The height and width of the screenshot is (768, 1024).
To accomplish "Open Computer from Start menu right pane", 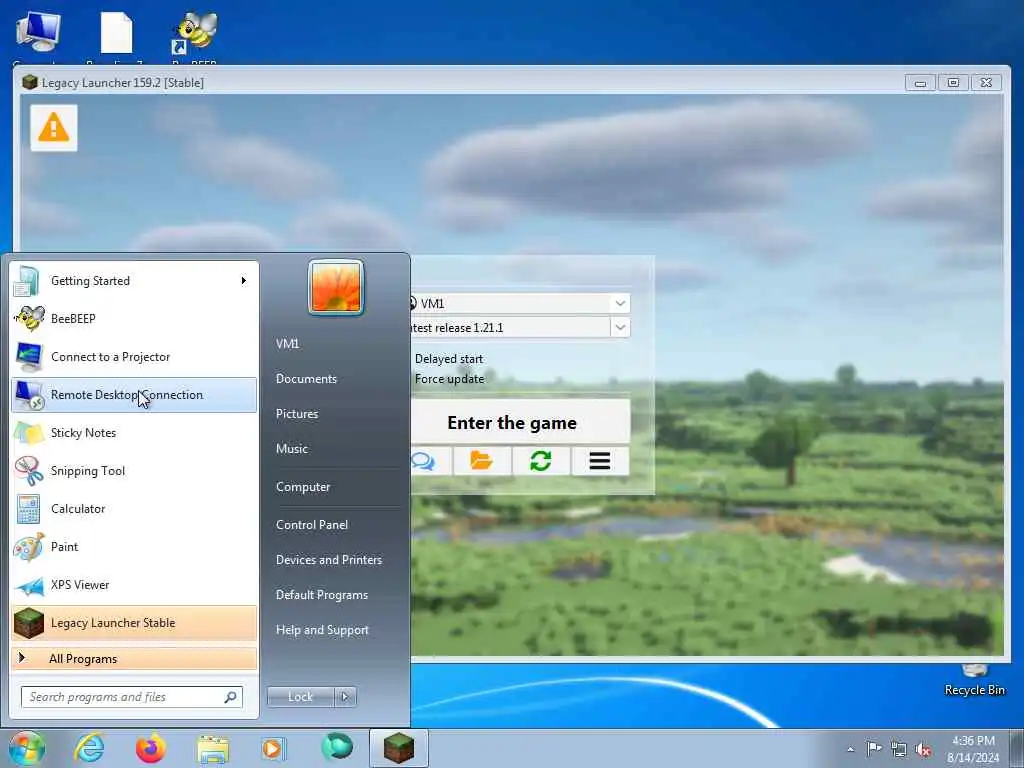I will click(x=303, y=487).
